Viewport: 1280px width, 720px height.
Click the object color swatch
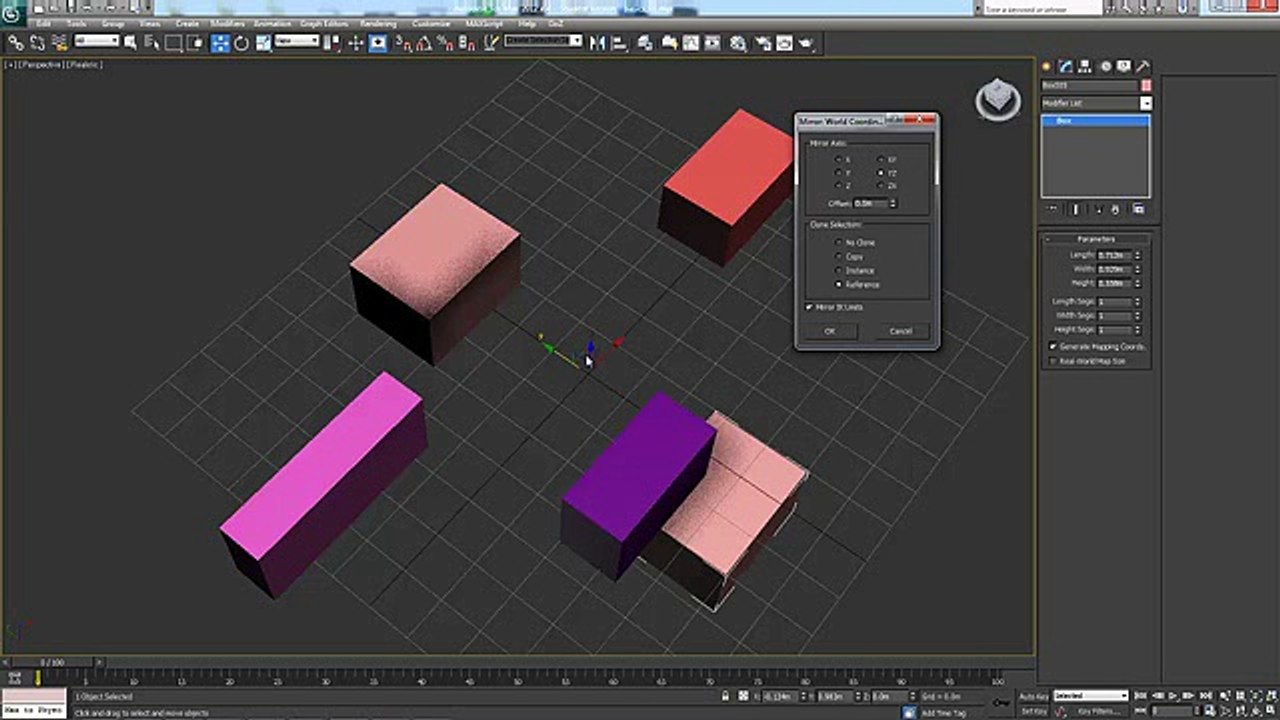1146,86
